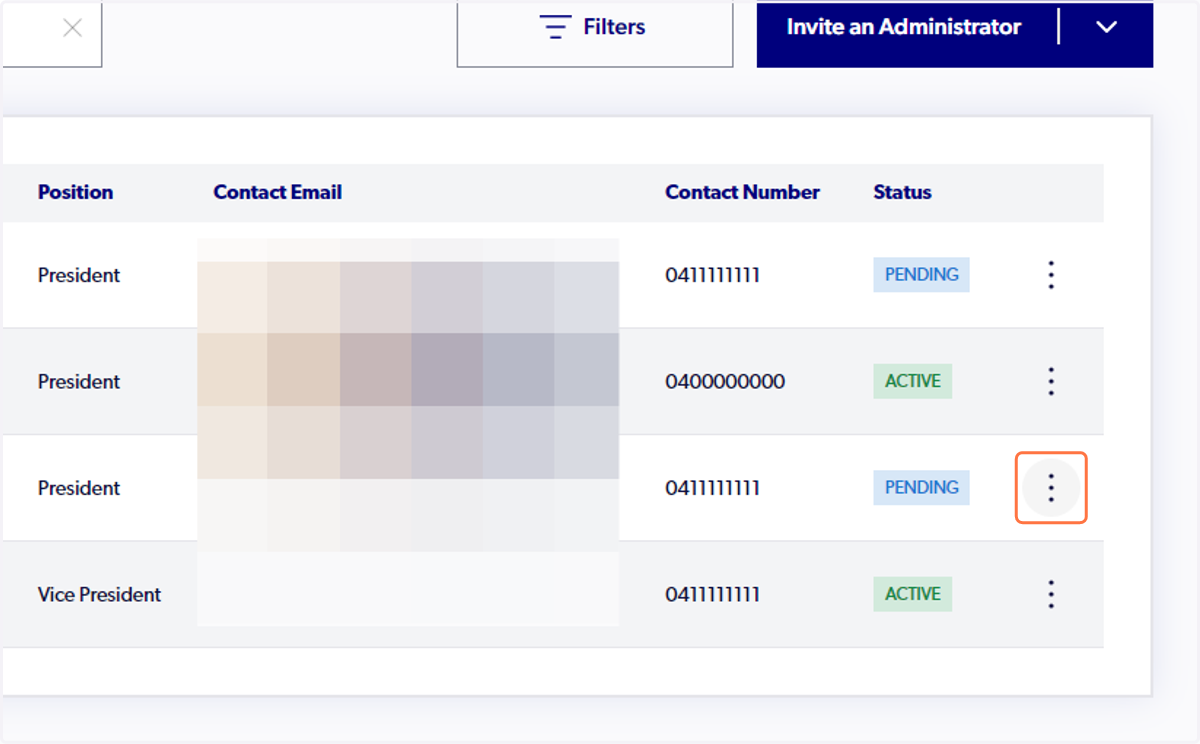Clear search with the X icon
1200x744 pixels.
[72, 28]
